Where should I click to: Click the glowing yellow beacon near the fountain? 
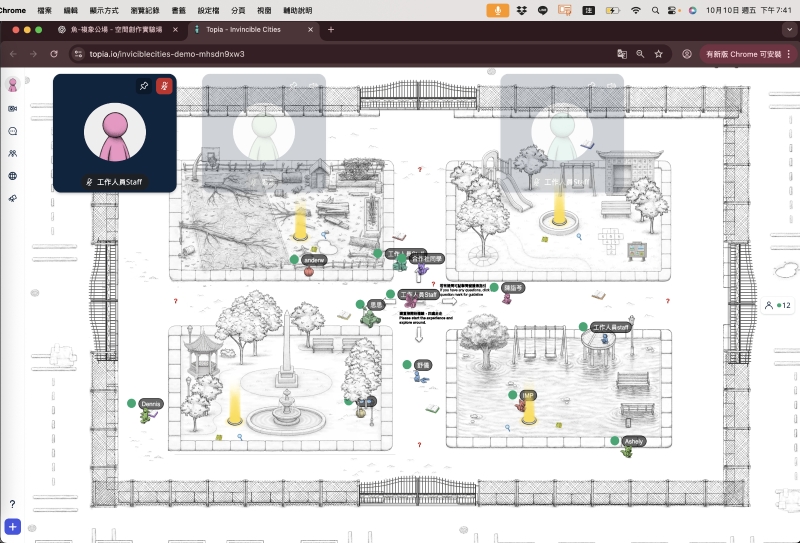(237, 405)
